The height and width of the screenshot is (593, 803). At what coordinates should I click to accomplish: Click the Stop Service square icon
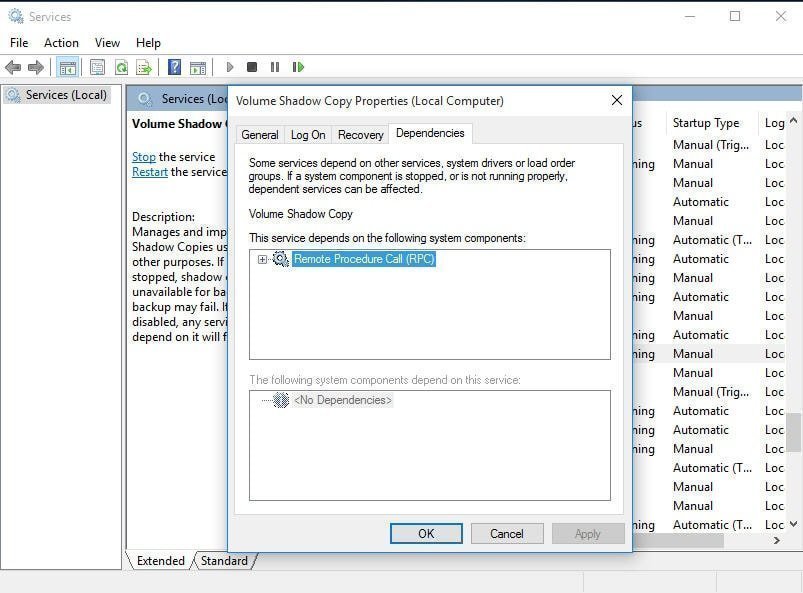click(x=252, y=67)
